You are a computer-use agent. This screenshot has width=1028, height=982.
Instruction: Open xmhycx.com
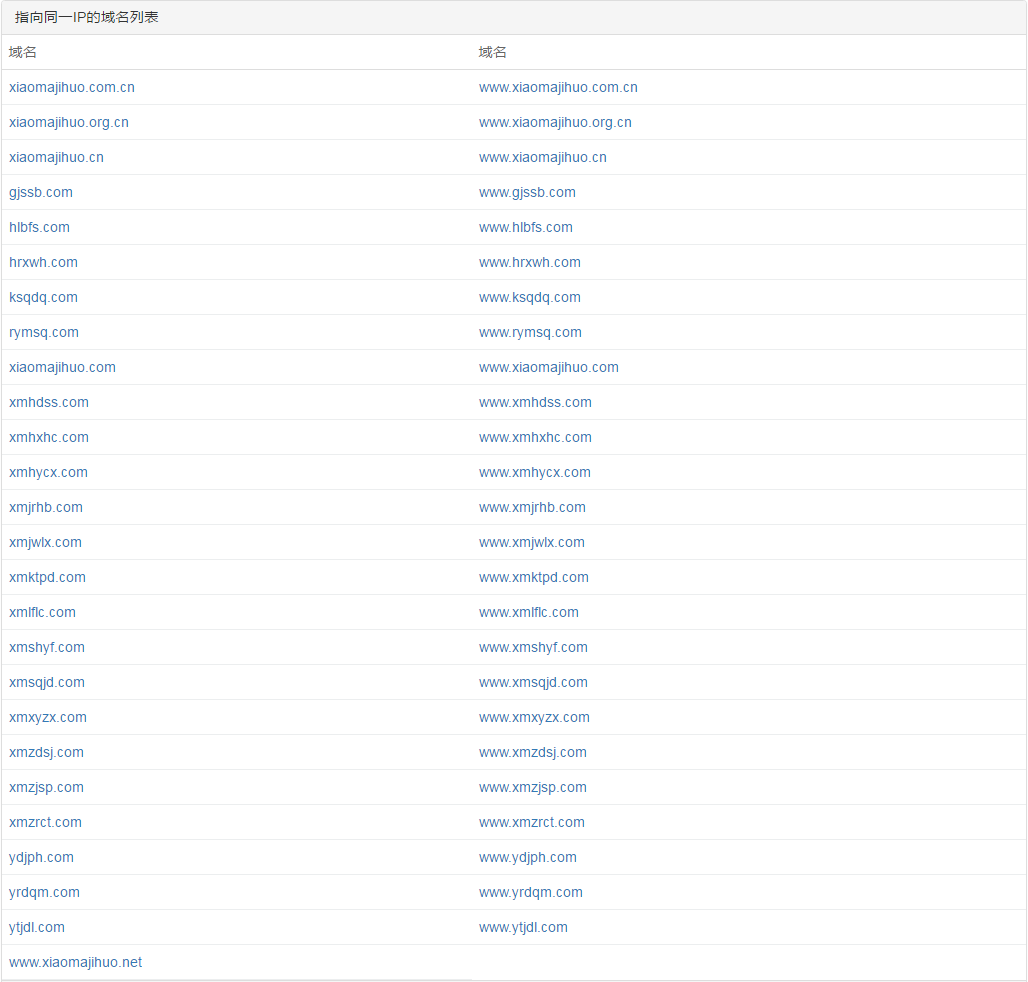point(49,473)
